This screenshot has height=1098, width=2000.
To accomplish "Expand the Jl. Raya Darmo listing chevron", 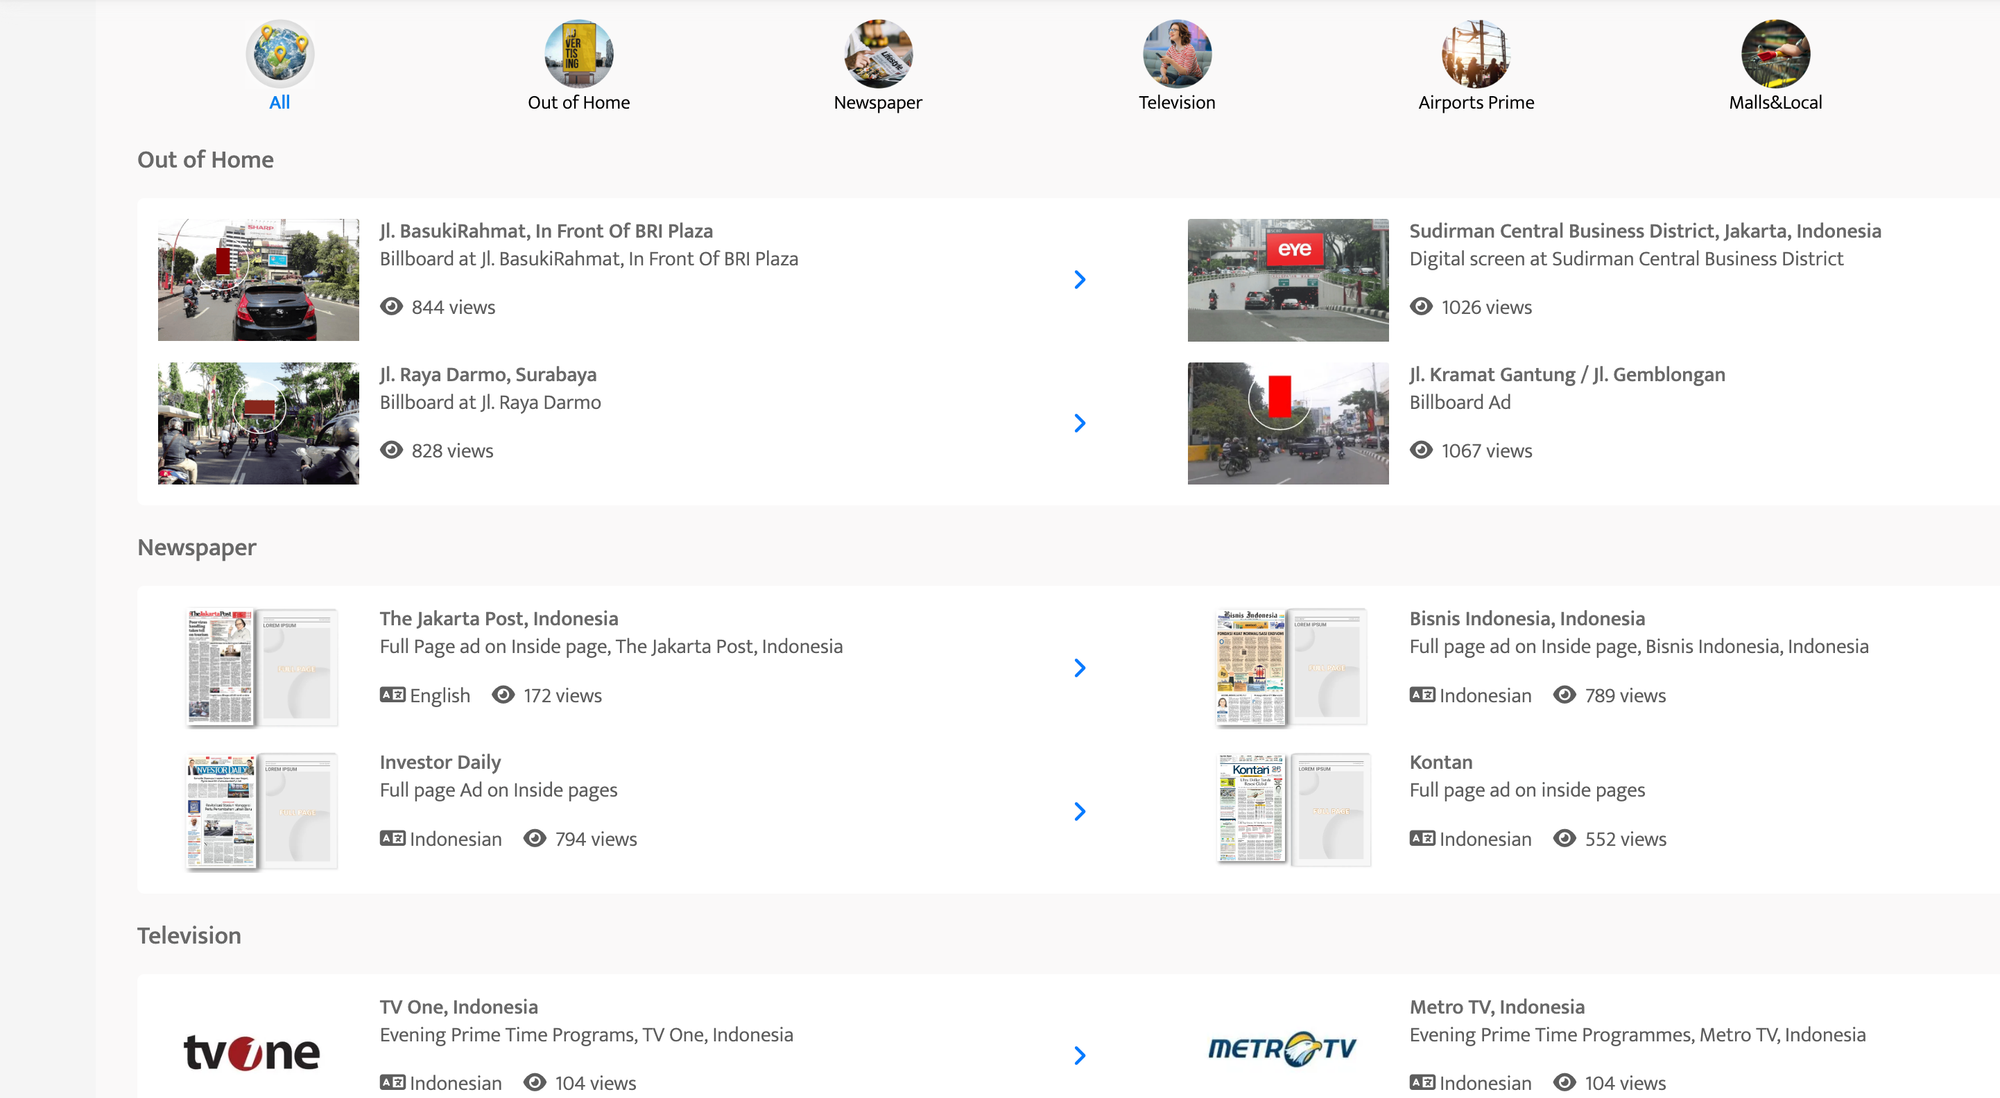I will point(1079,423).
